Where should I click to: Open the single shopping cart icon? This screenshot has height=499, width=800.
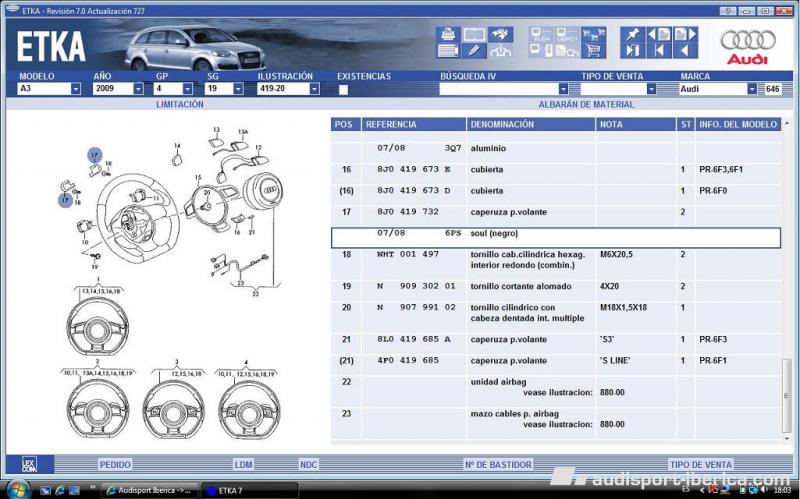click(593, 51)
